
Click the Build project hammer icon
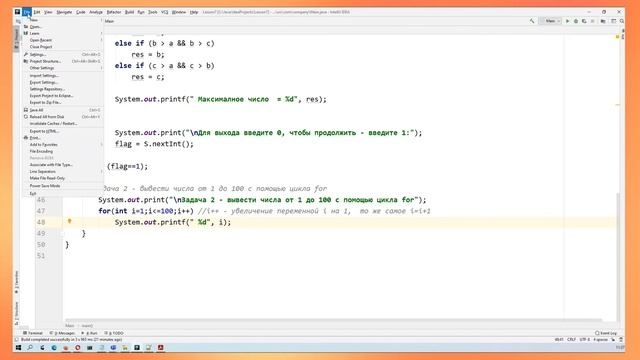coord(531,21)
